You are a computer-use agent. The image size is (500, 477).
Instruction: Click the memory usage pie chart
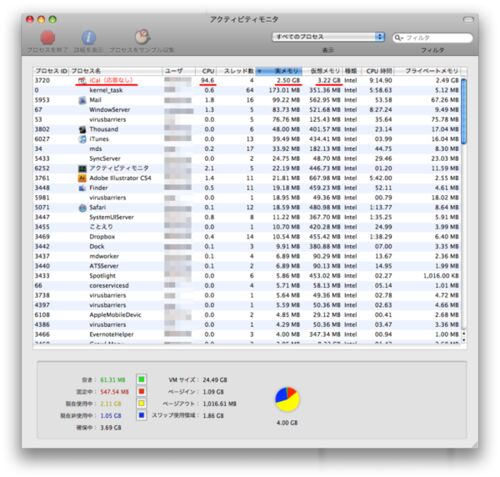(x=287, y=399)
